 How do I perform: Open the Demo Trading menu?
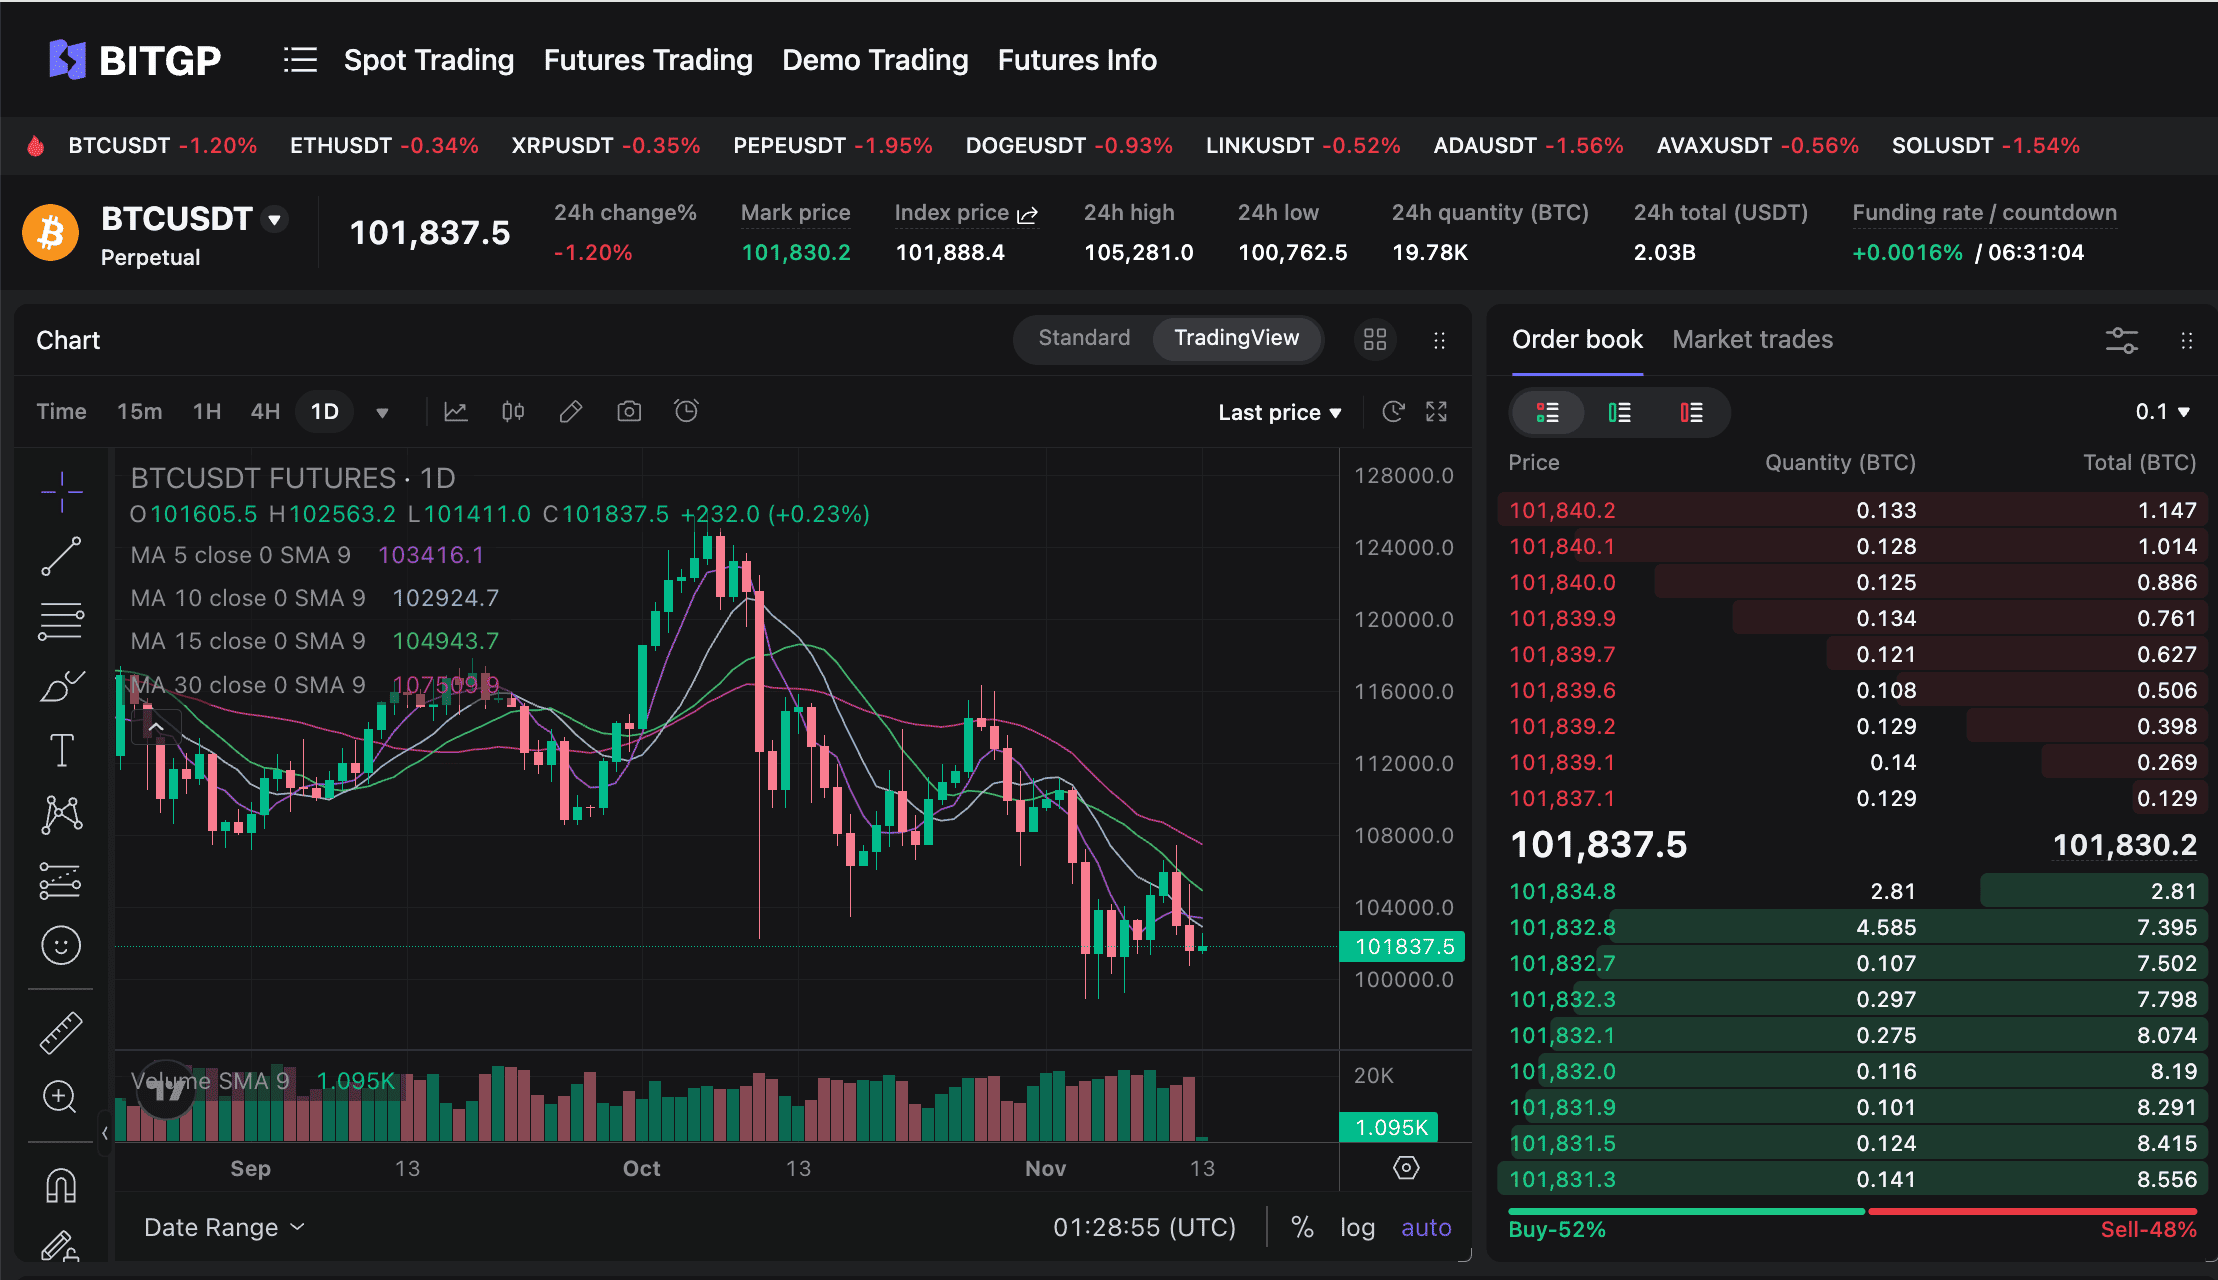click(x=875, y=60)
